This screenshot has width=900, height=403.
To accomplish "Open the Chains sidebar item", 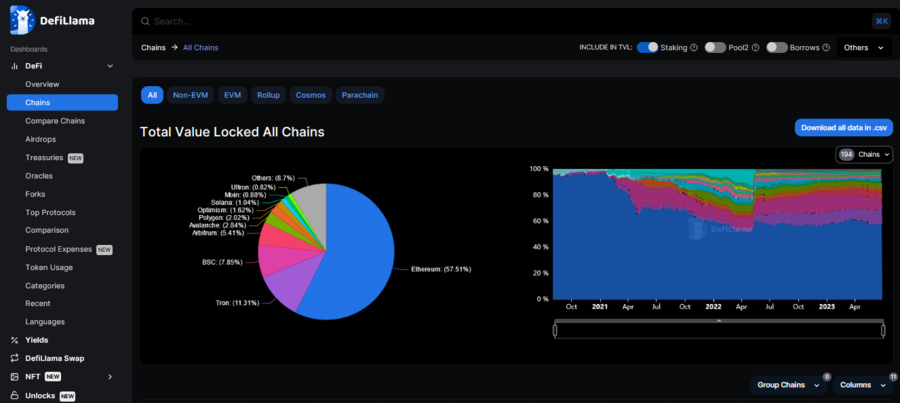I will 63,102.
